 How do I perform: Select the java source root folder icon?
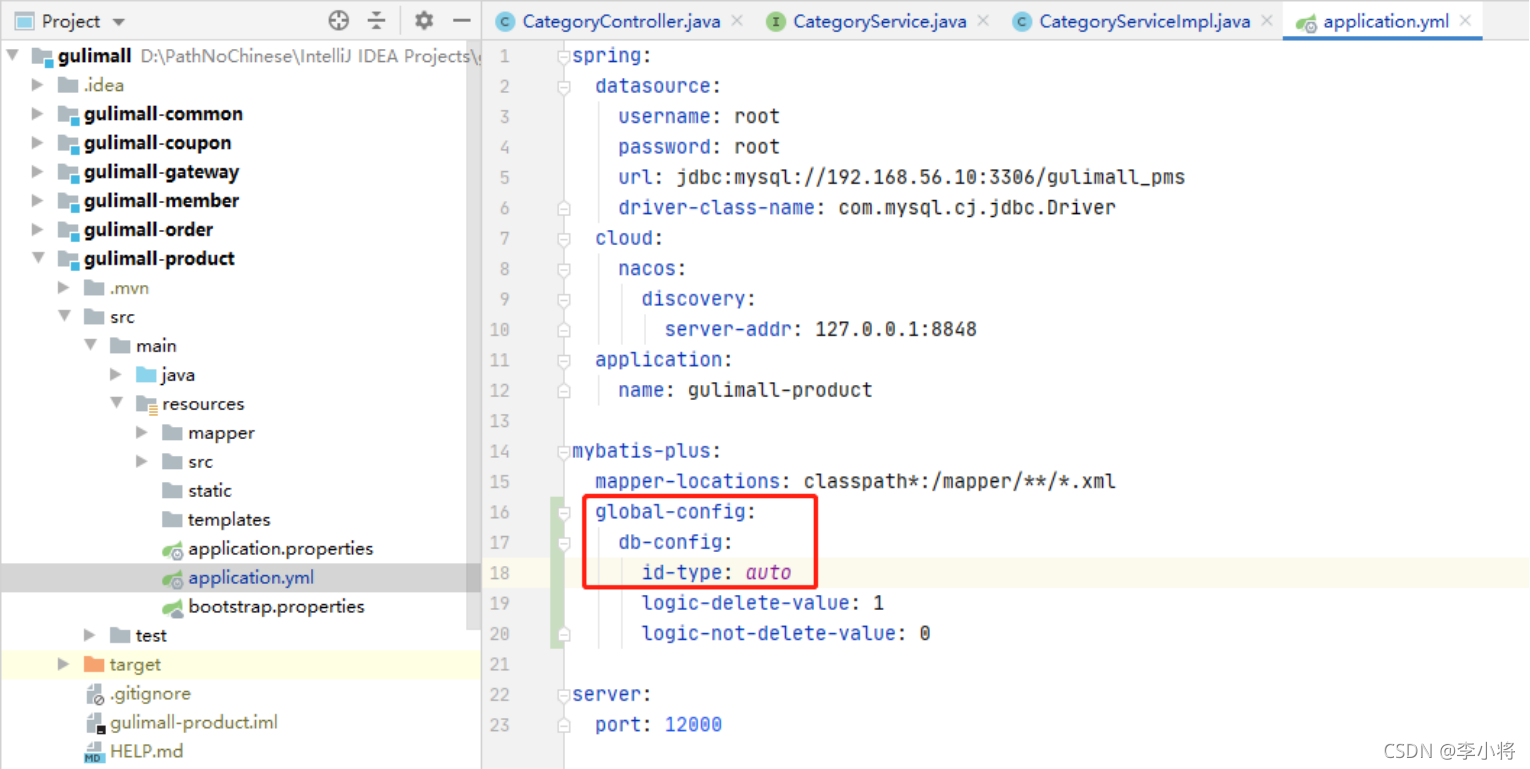point(146,375)
